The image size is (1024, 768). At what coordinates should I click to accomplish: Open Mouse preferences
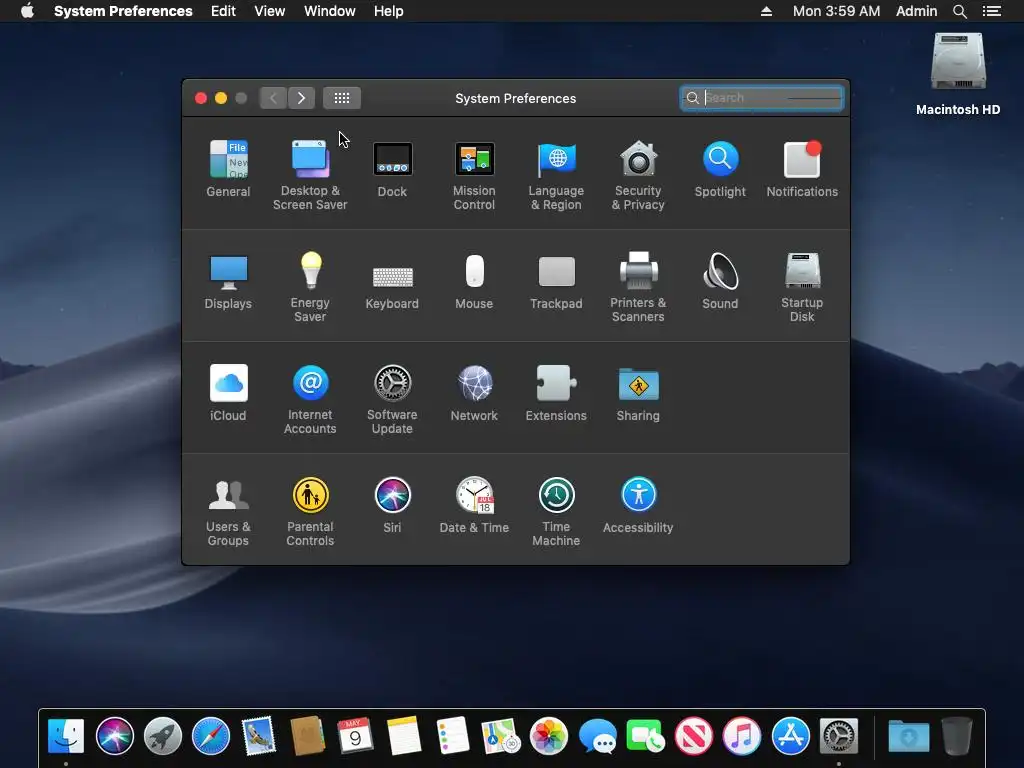tap(474, 281)
